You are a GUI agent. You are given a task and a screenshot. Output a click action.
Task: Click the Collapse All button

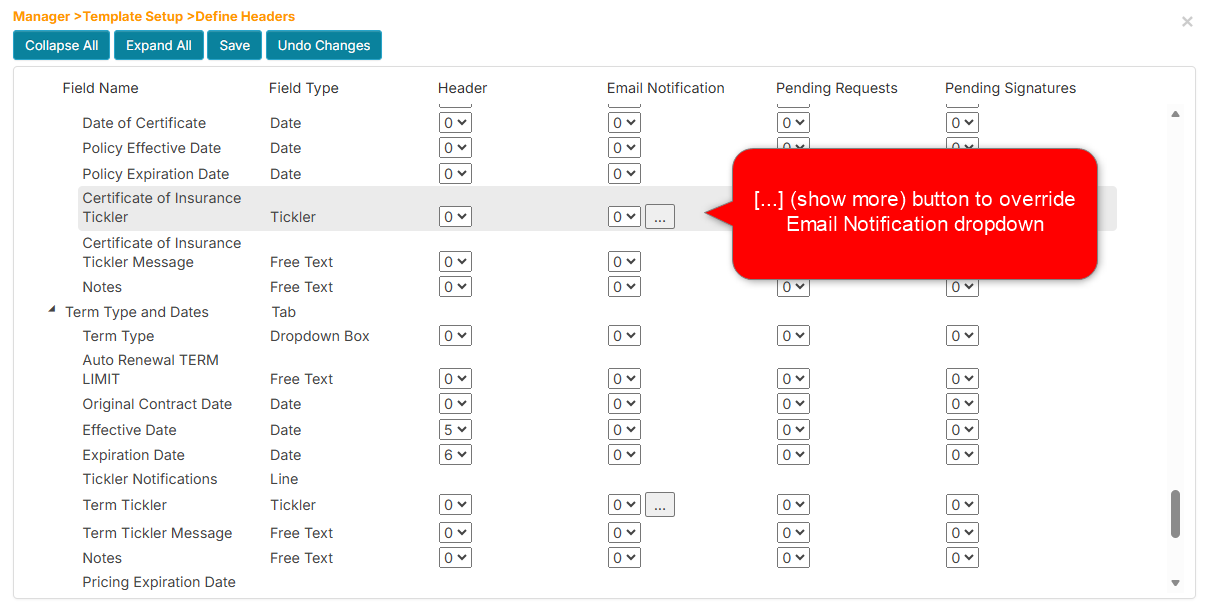pos(61,45)
